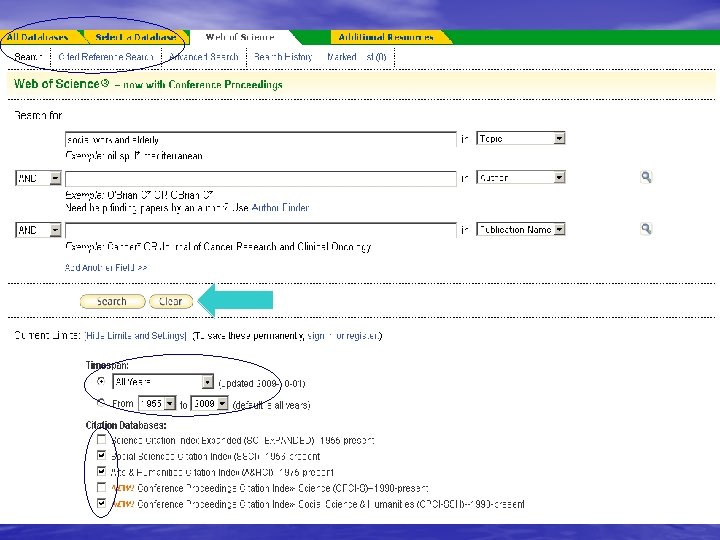Open the AND operator dropdown beside publication row
This screenshot has height=540, width=720.
38,230
